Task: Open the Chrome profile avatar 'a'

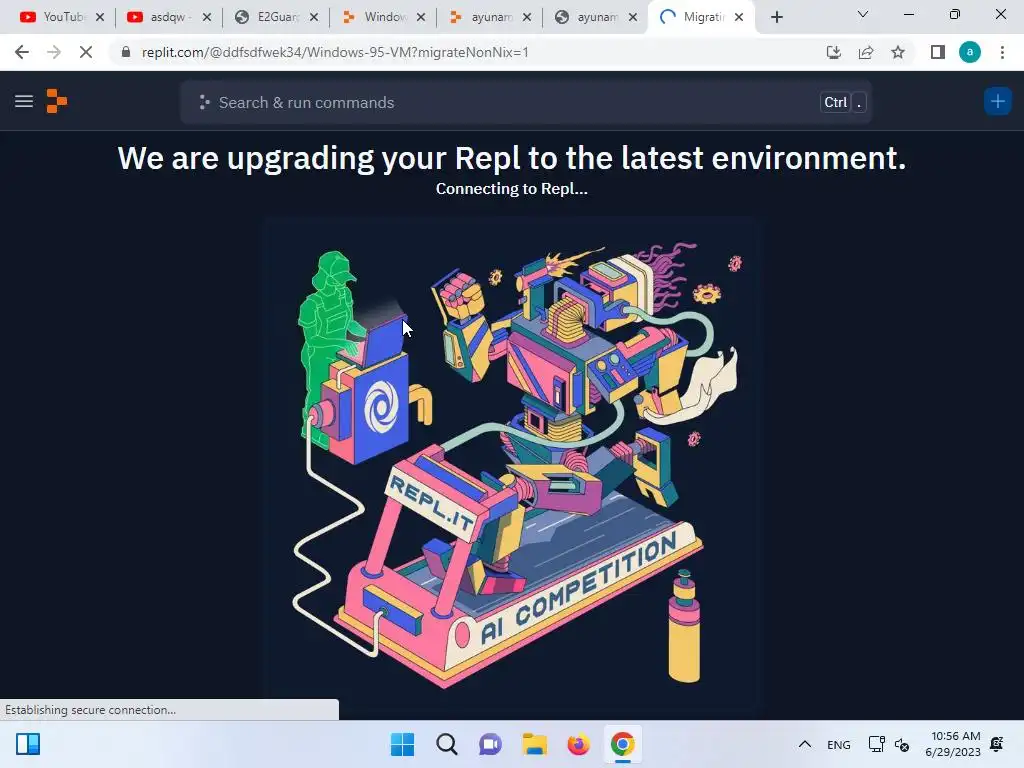Action: (970, 52)
